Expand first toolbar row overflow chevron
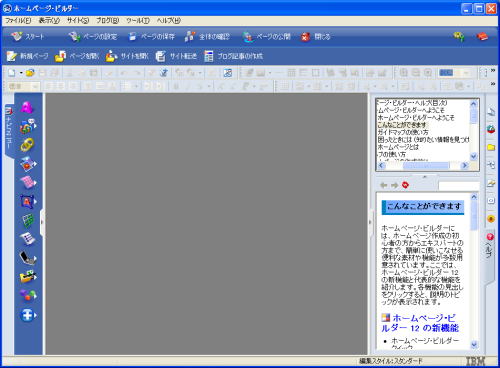 point(493,71)
